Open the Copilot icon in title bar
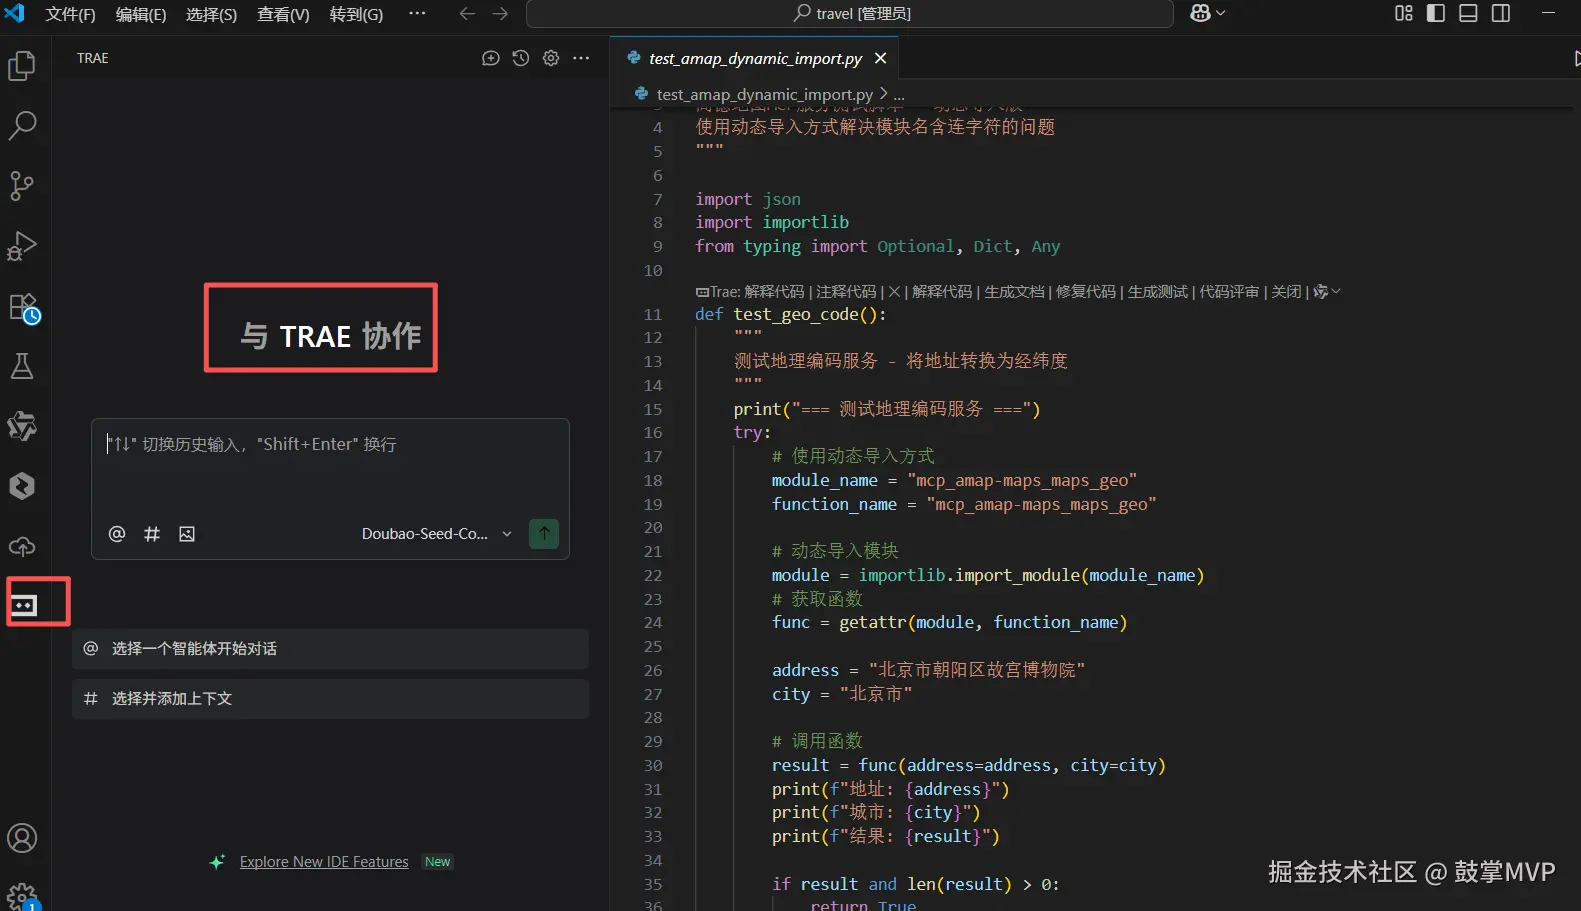 pyautogui.click(x=1201, y=13)
